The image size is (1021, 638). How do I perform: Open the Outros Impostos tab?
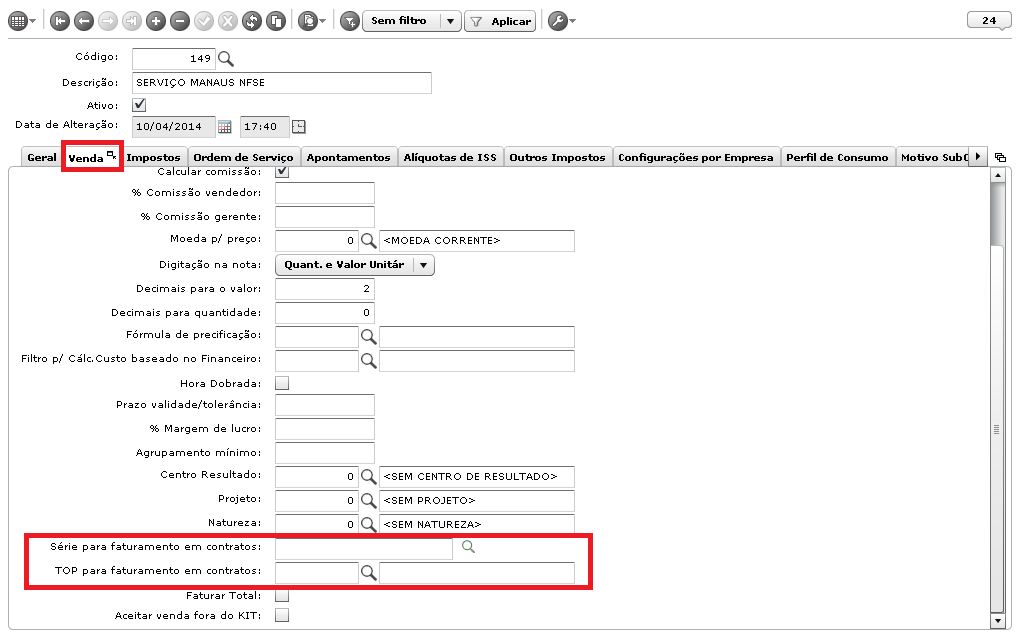click(x=557, y=158)
